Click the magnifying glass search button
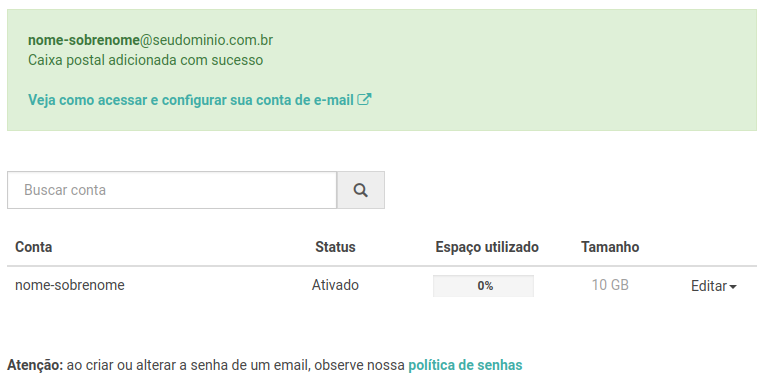Screen dimensions: 765x379 (361, 190)
